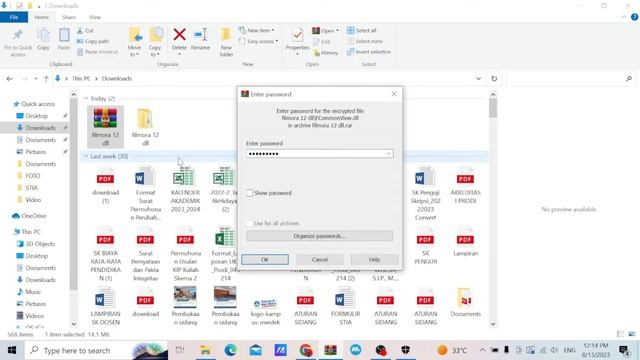Click Pin to Quick access icon
640x360 pixels.
tap(18, 35)
